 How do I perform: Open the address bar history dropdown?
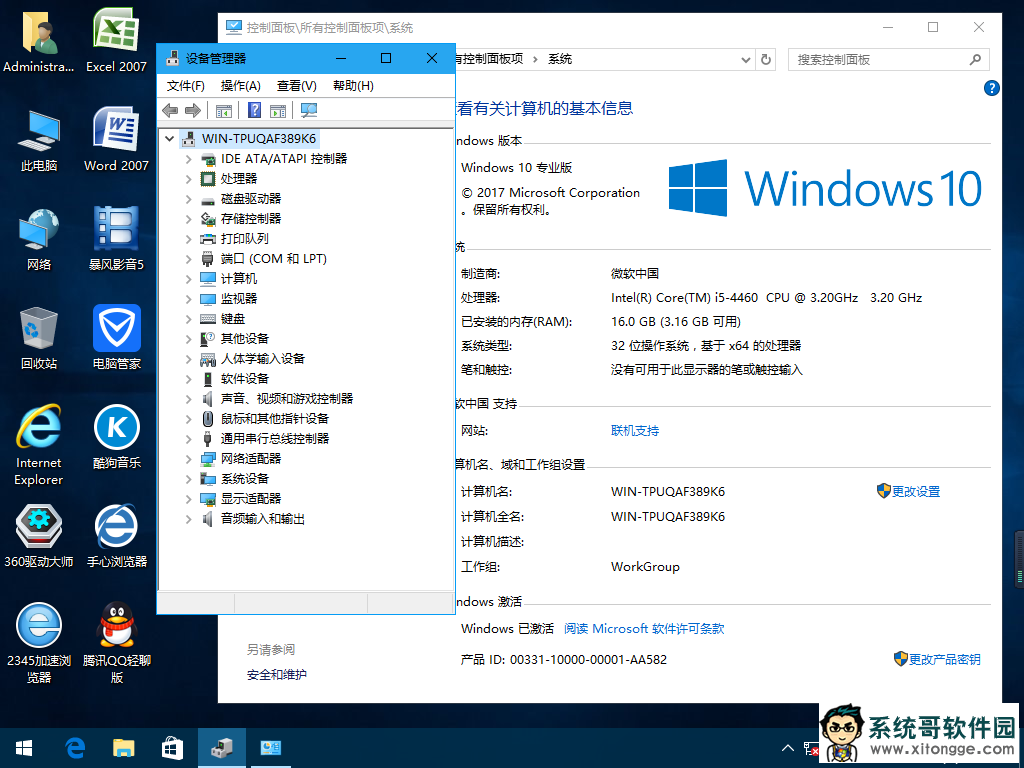point(745,59)
